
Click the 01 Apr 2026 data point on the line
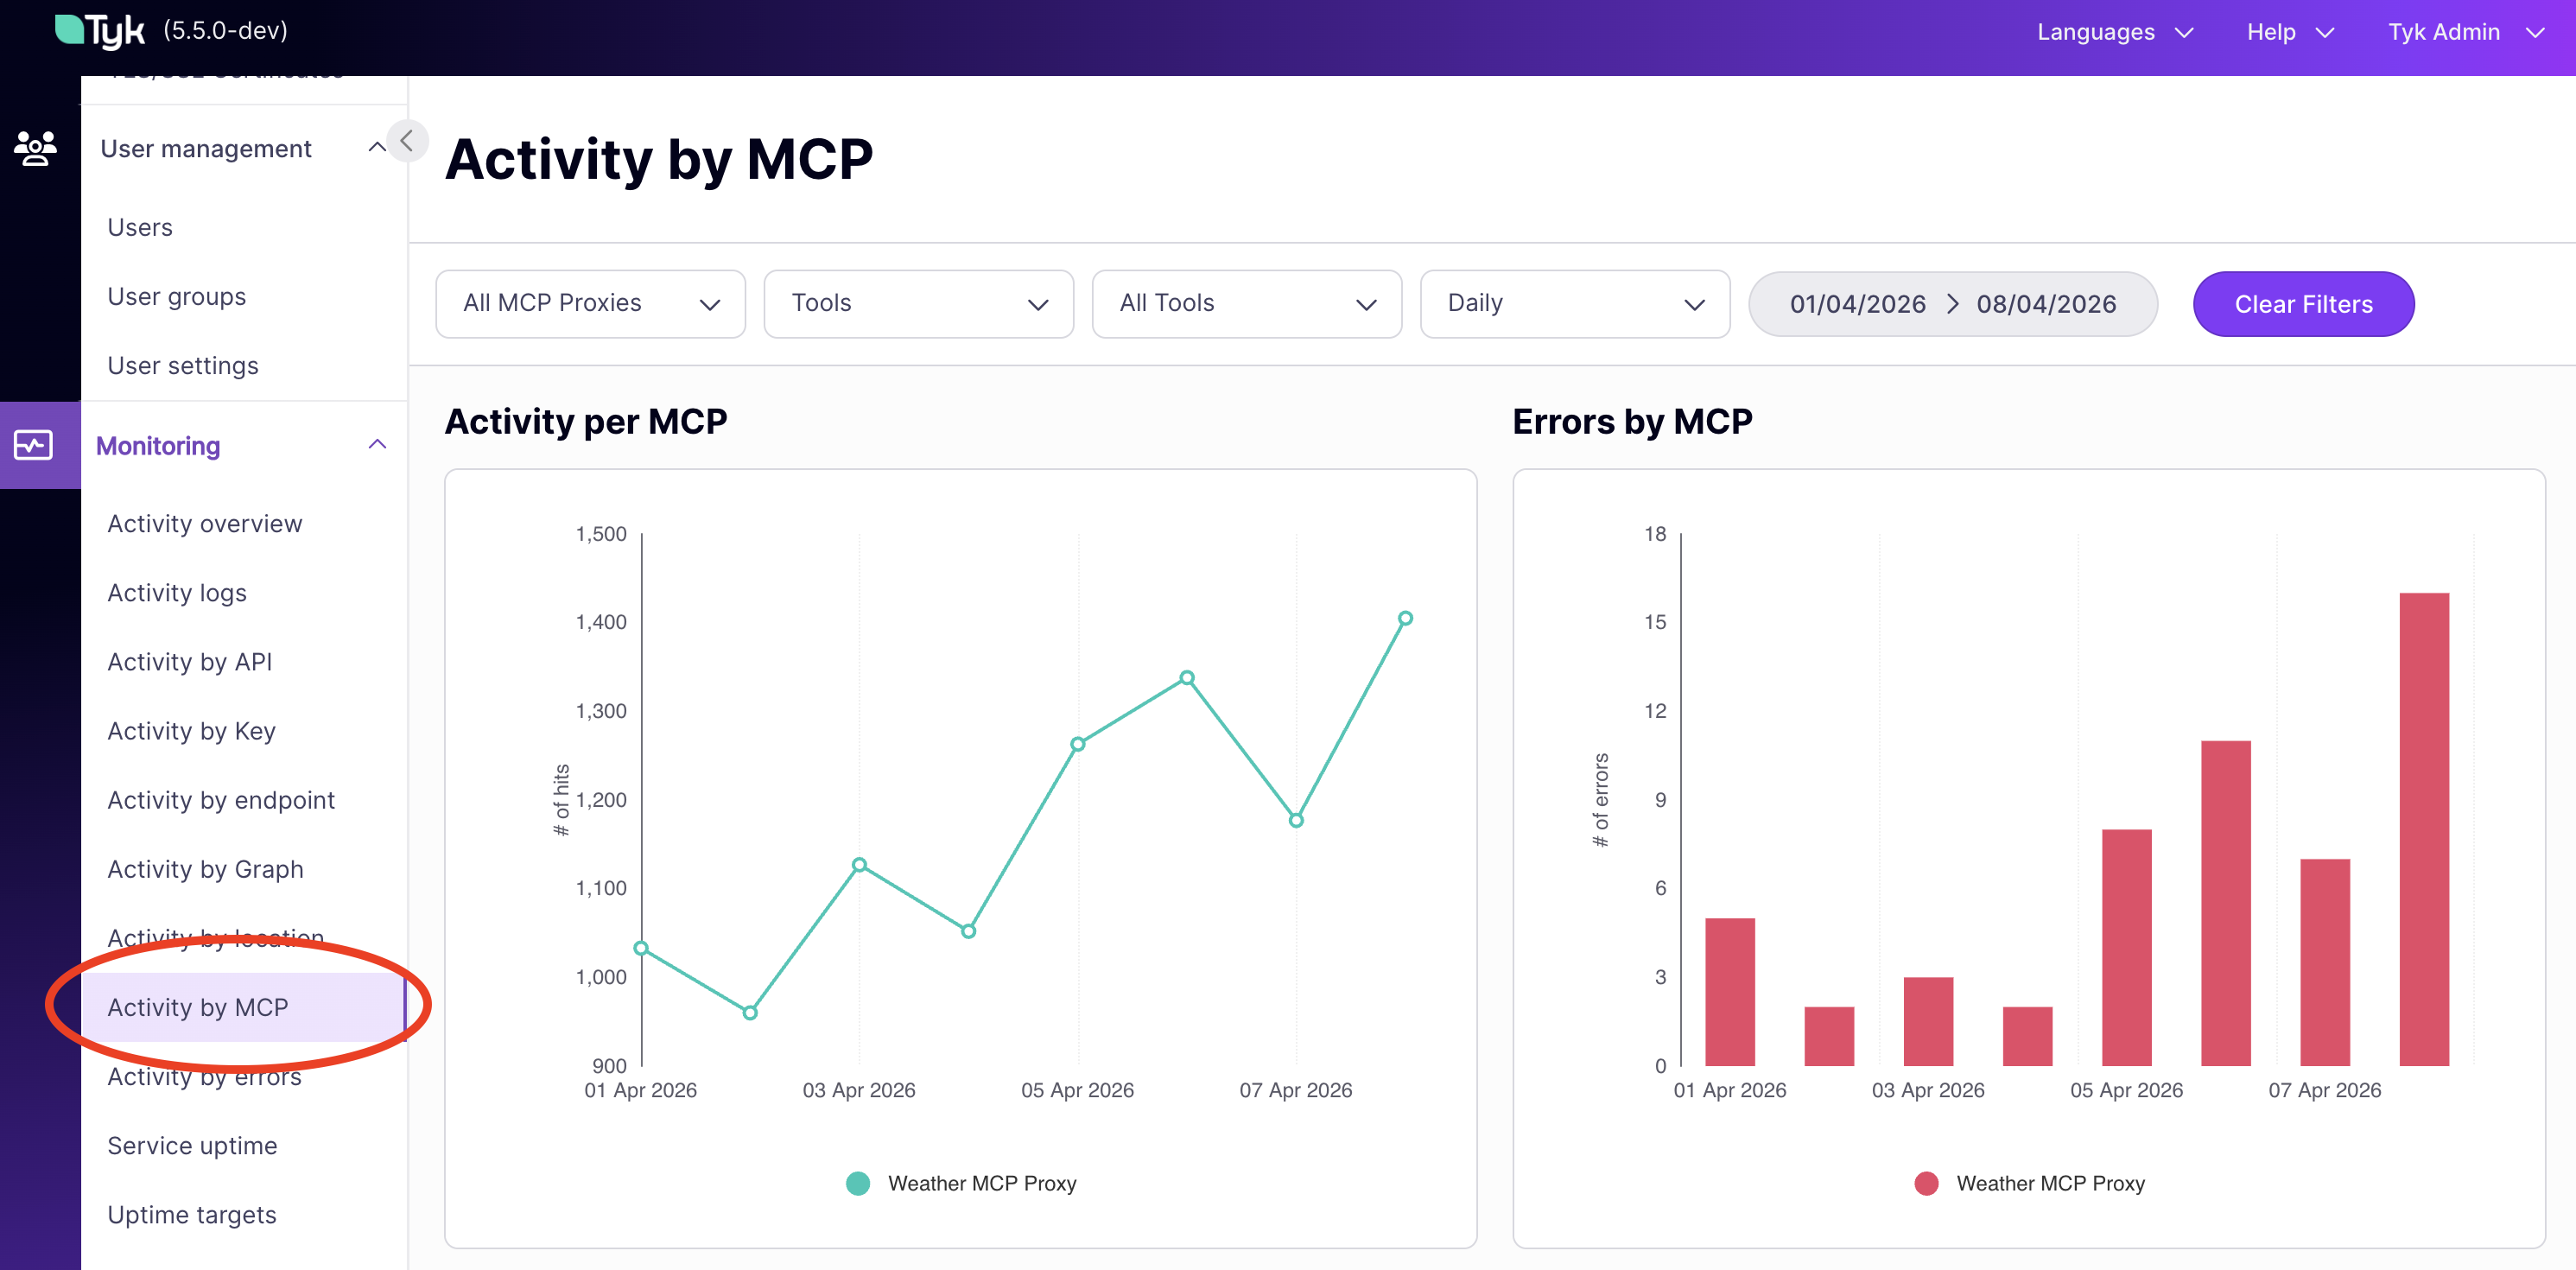pyautogui.click(x=641, y=948)
